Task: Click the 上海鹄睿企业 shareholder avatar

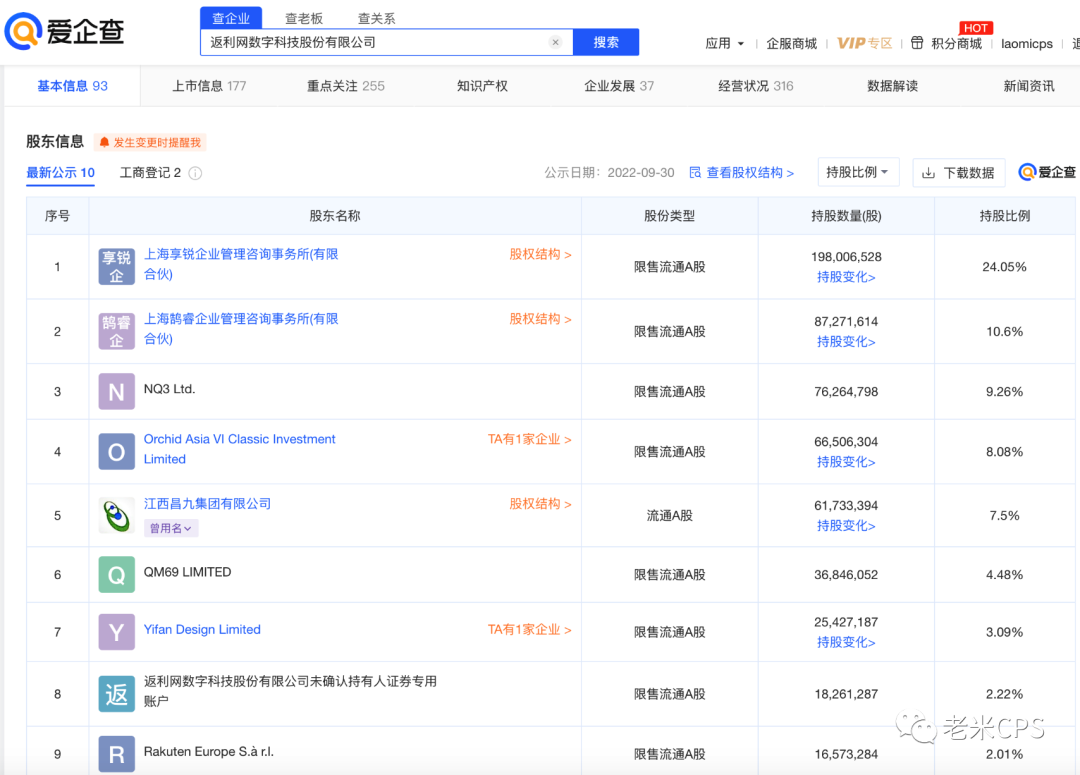Action: [x=116, y=331]
